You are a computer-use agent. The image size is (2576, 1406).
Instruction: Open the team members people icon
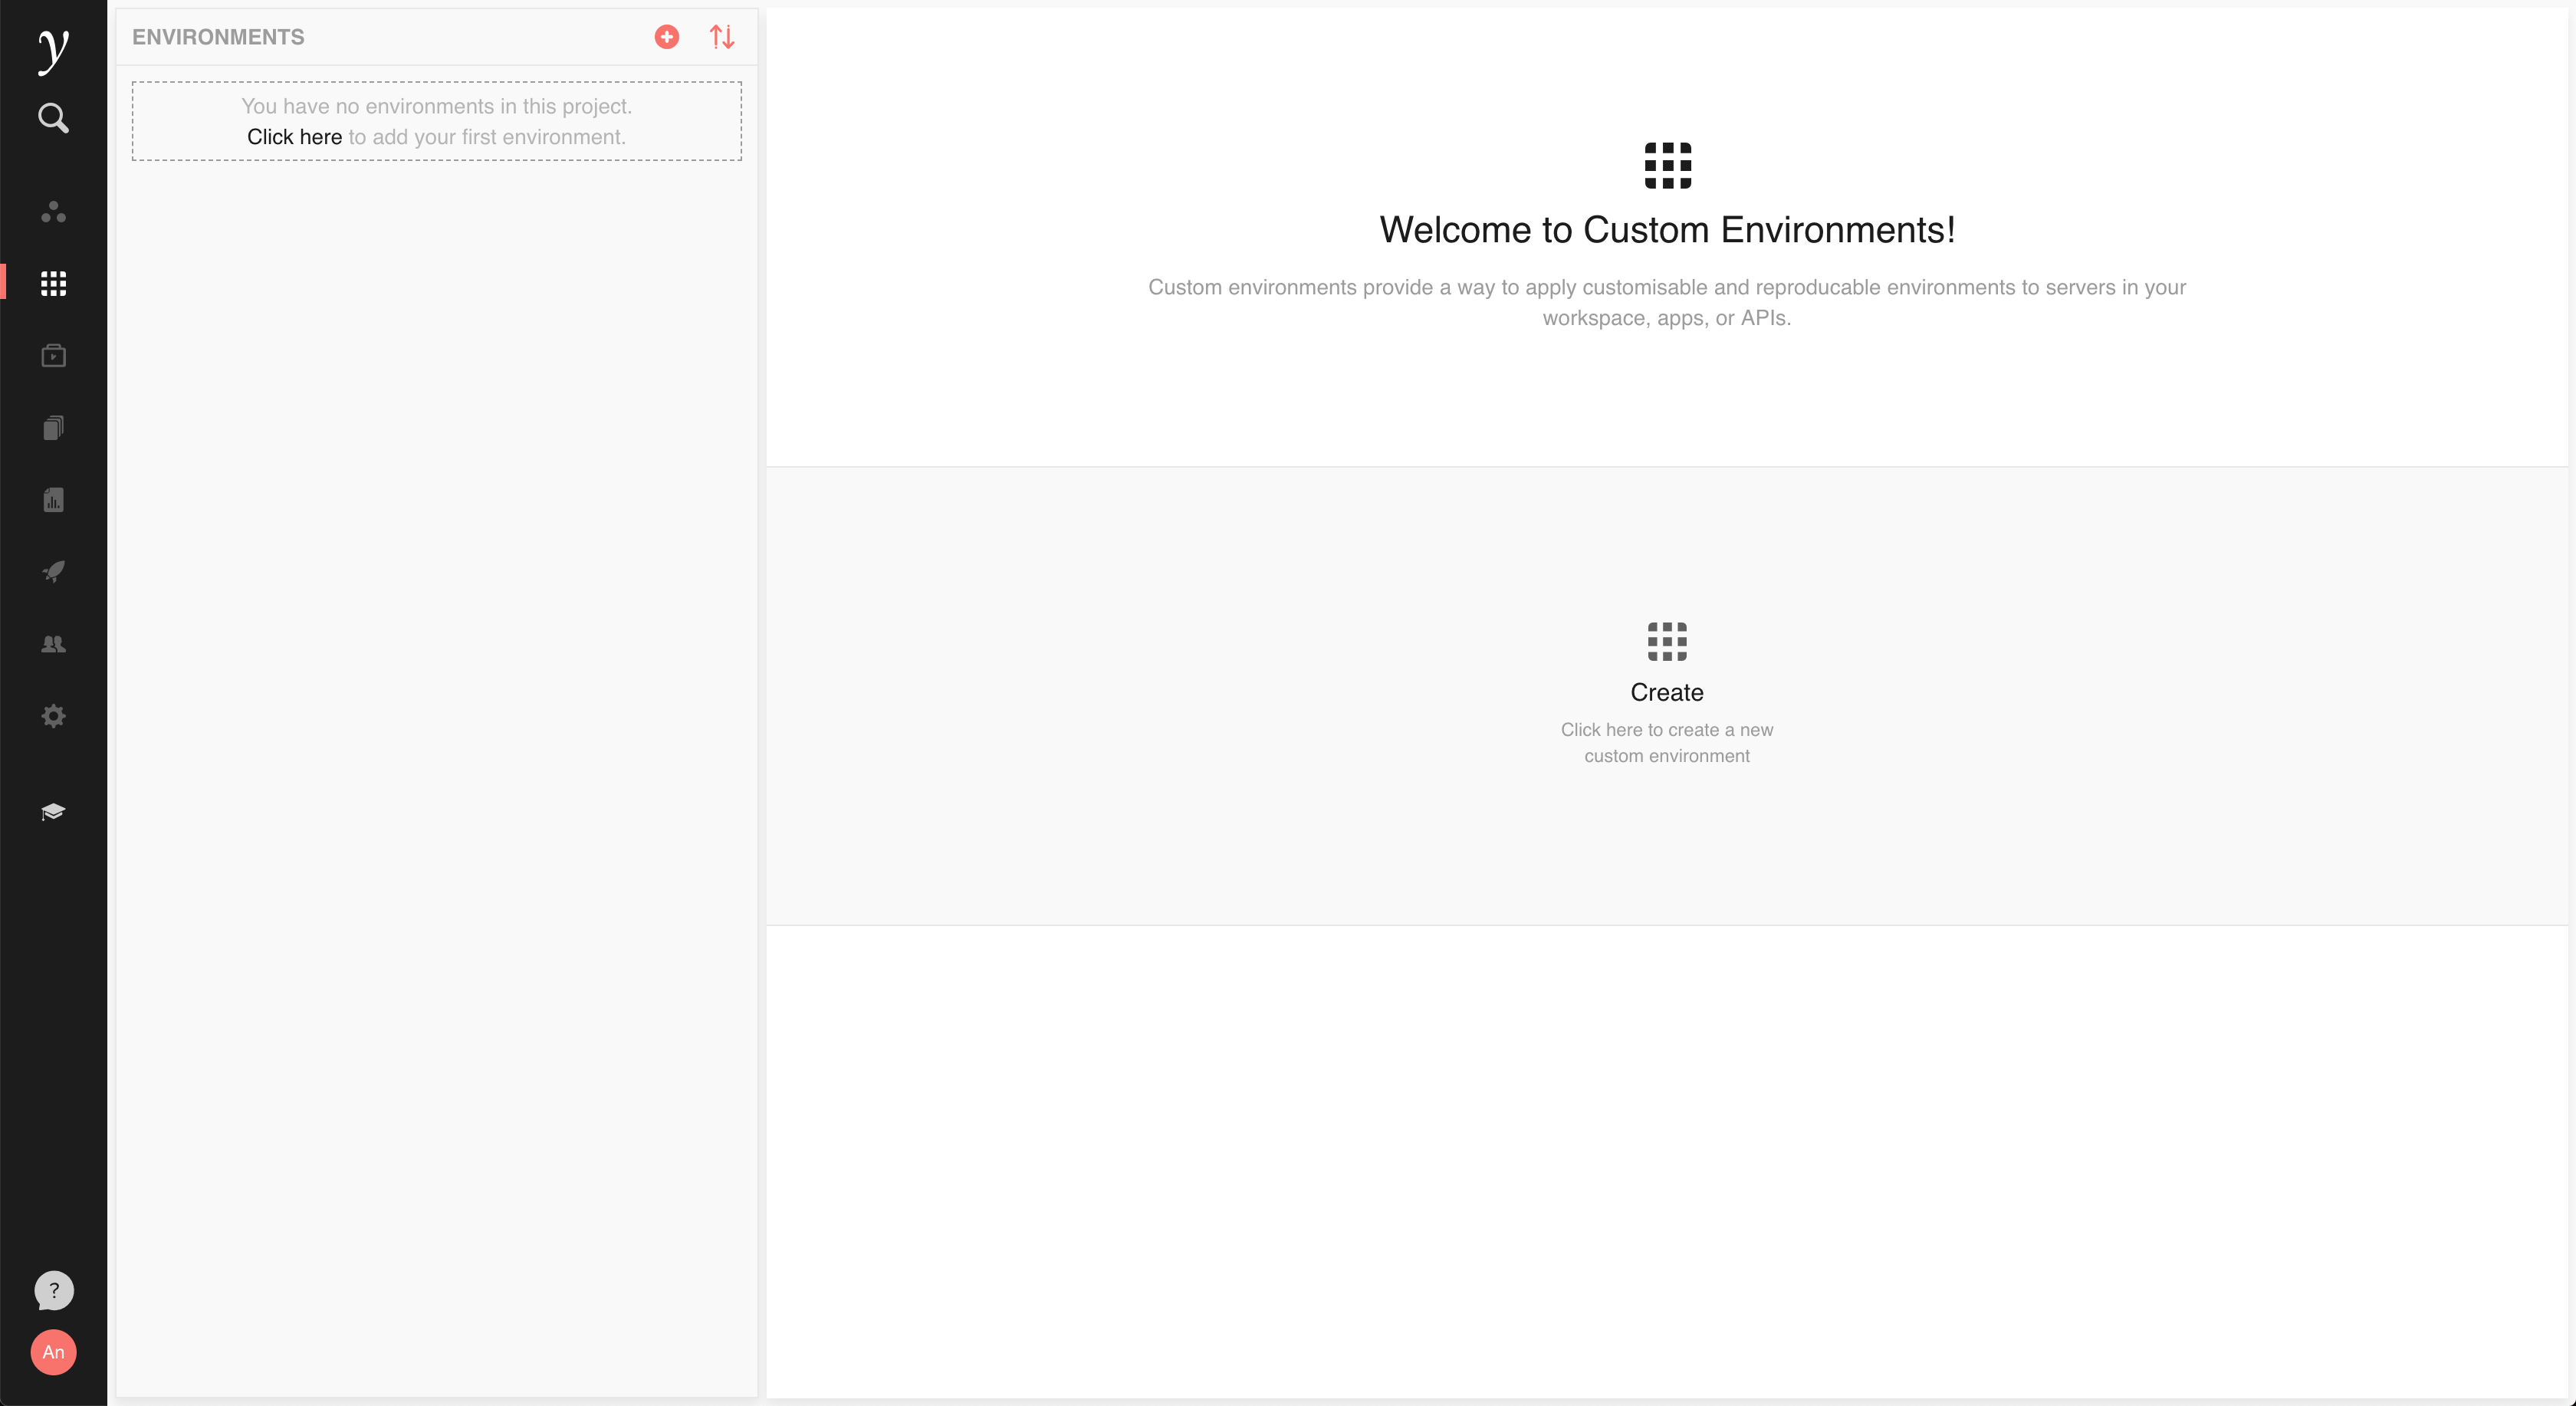tap(53, 644)
